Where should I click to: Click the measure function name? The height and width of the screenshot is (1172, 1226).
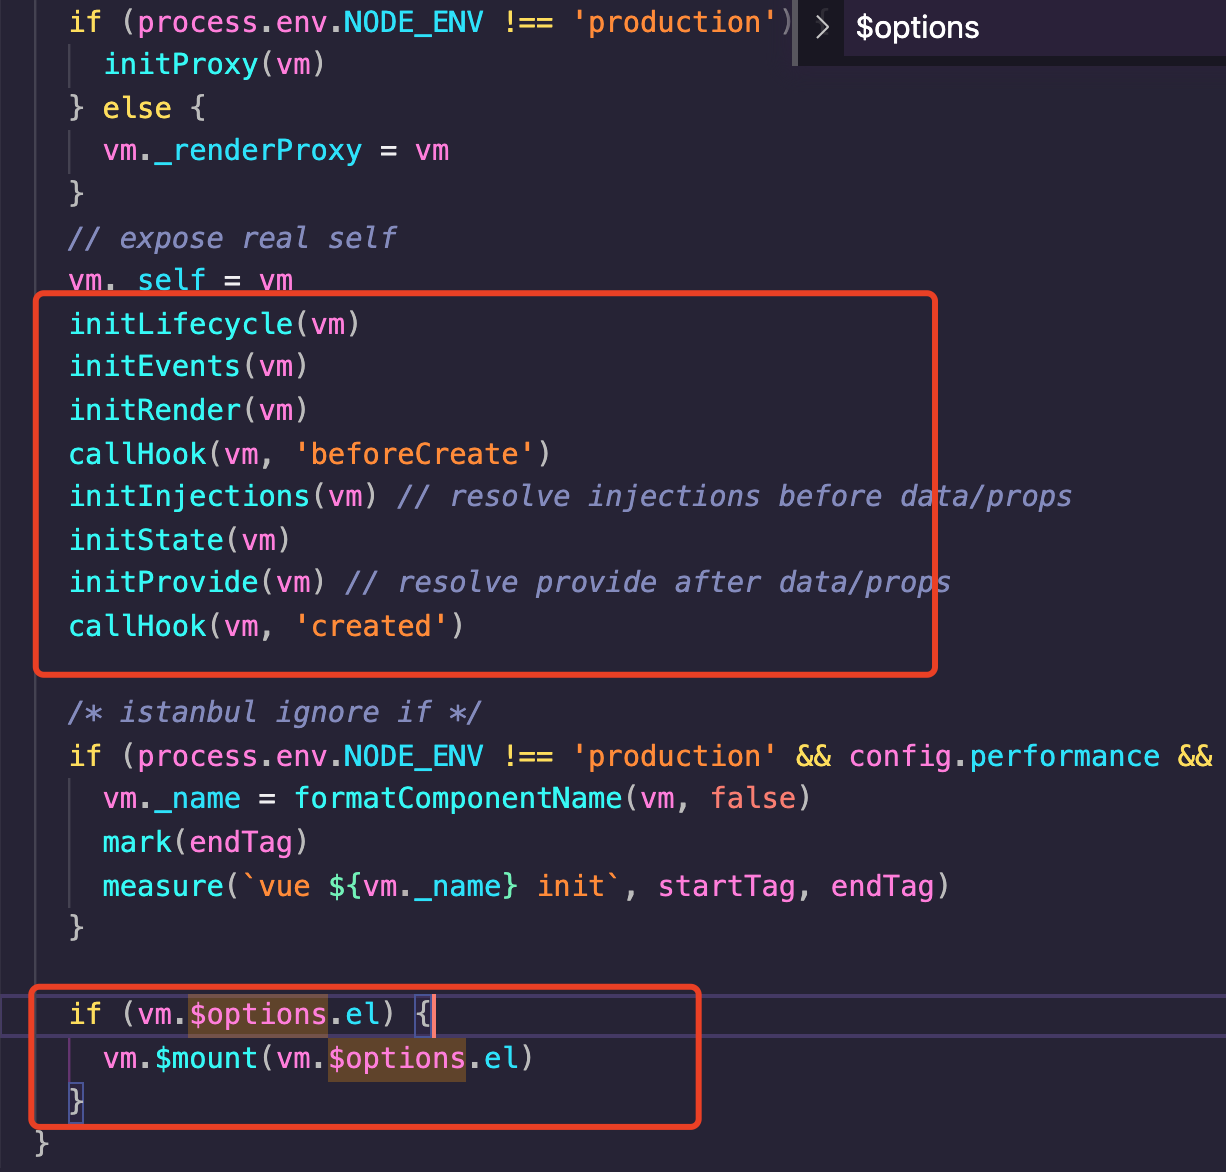click(x=163, y=885)
